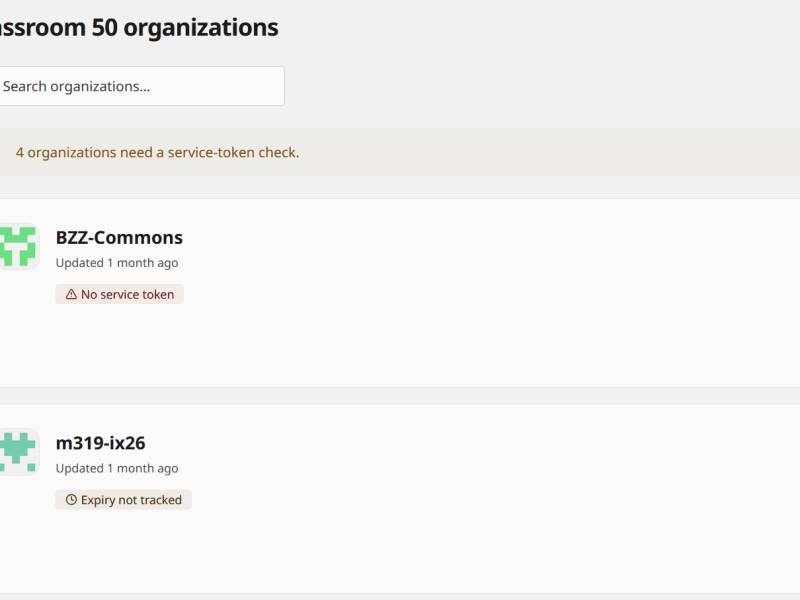800x600 pixels.
Task: Click the clock icon on m319-ix26
Action: (x=71, y=500)
